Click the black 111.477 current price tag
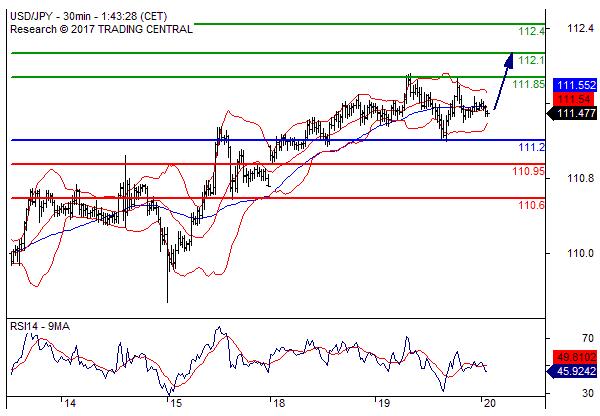 pyautogui.click(x=573, y=113)
